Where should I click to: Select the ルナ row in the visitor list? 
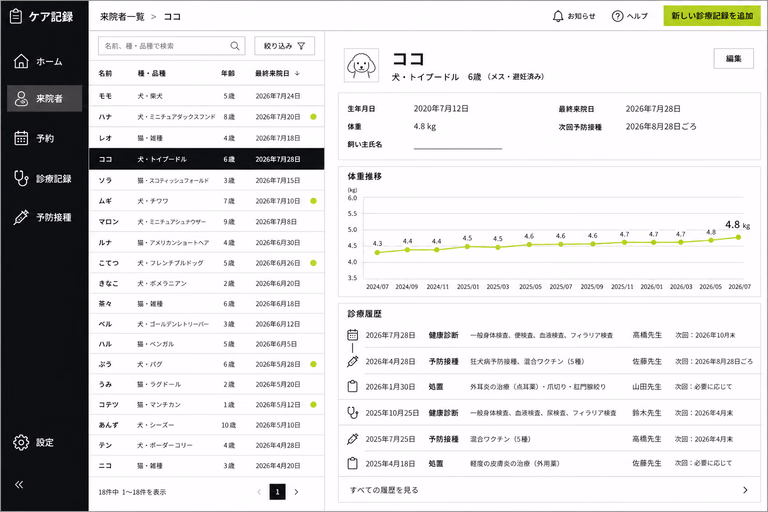coord(207,243)
